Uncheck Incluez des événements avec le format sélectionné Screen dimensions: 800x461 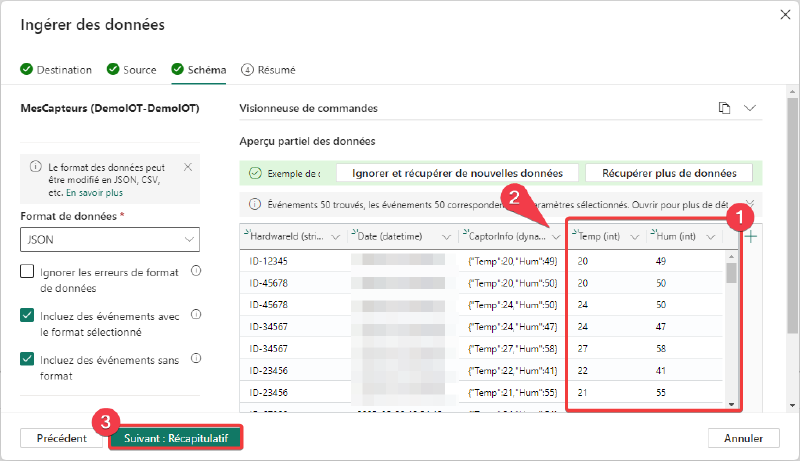point(27,315)
